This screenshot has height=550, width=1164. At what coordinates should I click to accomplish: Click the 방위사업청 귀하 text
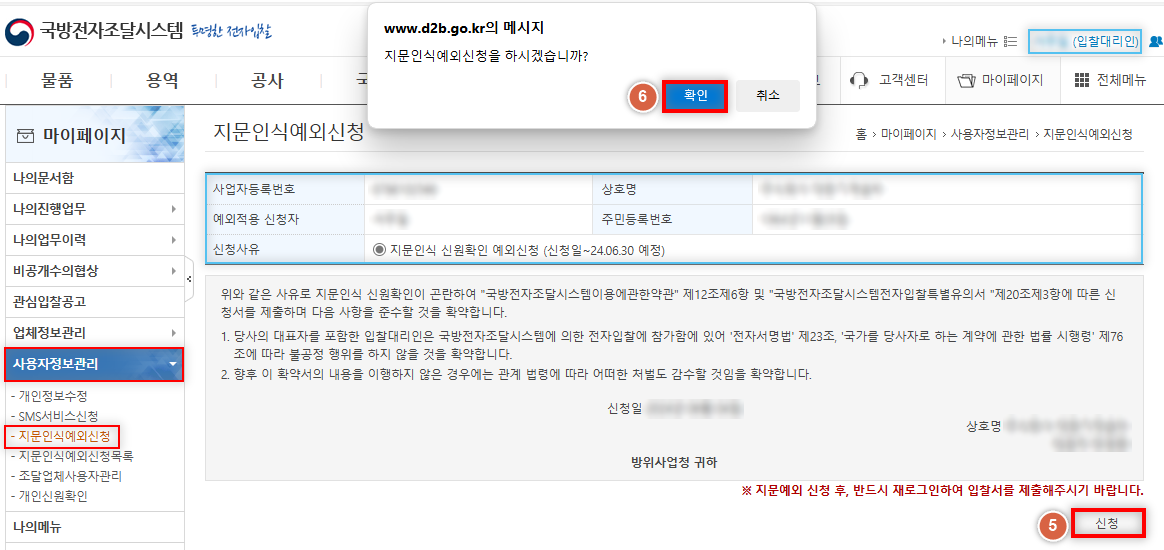click(674, 462)
